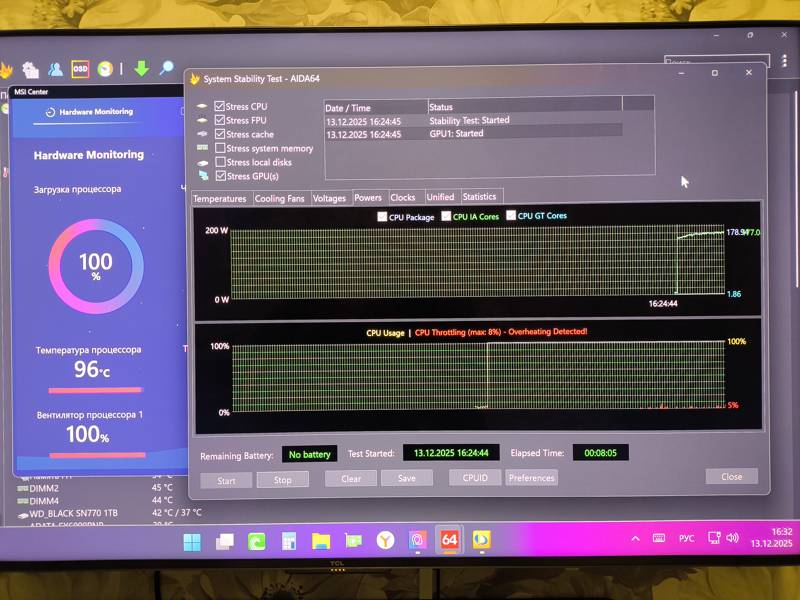Image resolution: width=800 pixels, height=600 pixels.
Task: Open the Yandex browser taskbar icon
Action: (385, 541)
